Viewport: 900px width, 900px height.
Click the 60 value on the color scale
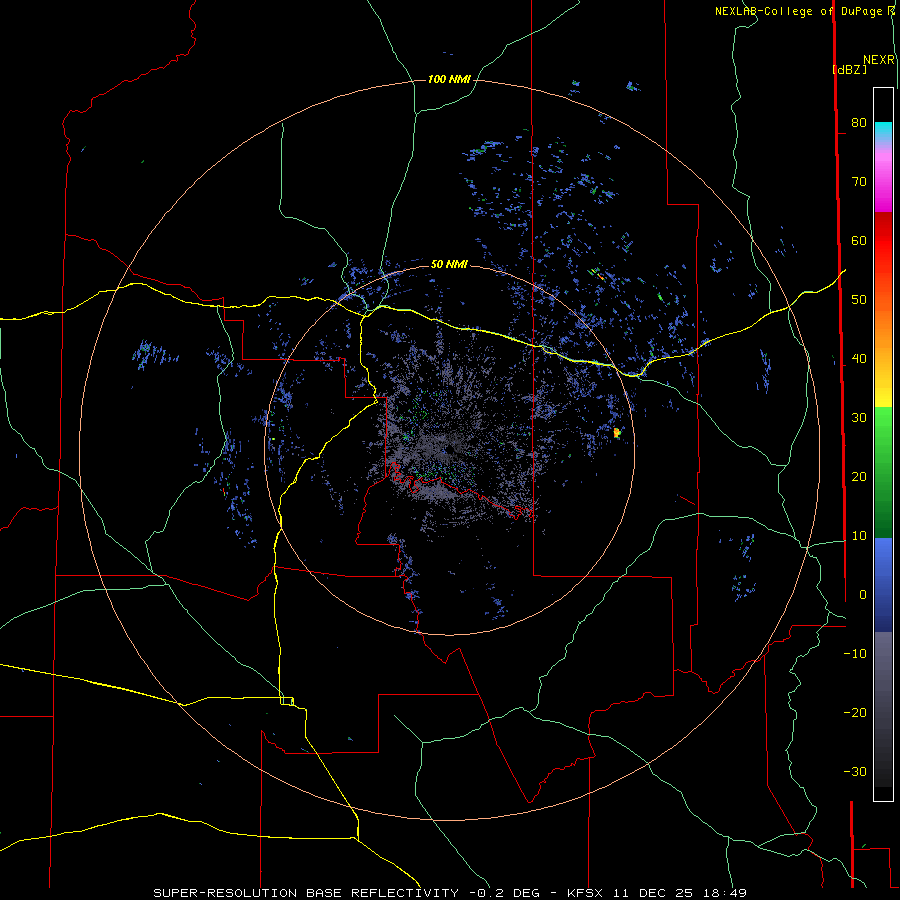pyautogui.click(x=859, y=240)
